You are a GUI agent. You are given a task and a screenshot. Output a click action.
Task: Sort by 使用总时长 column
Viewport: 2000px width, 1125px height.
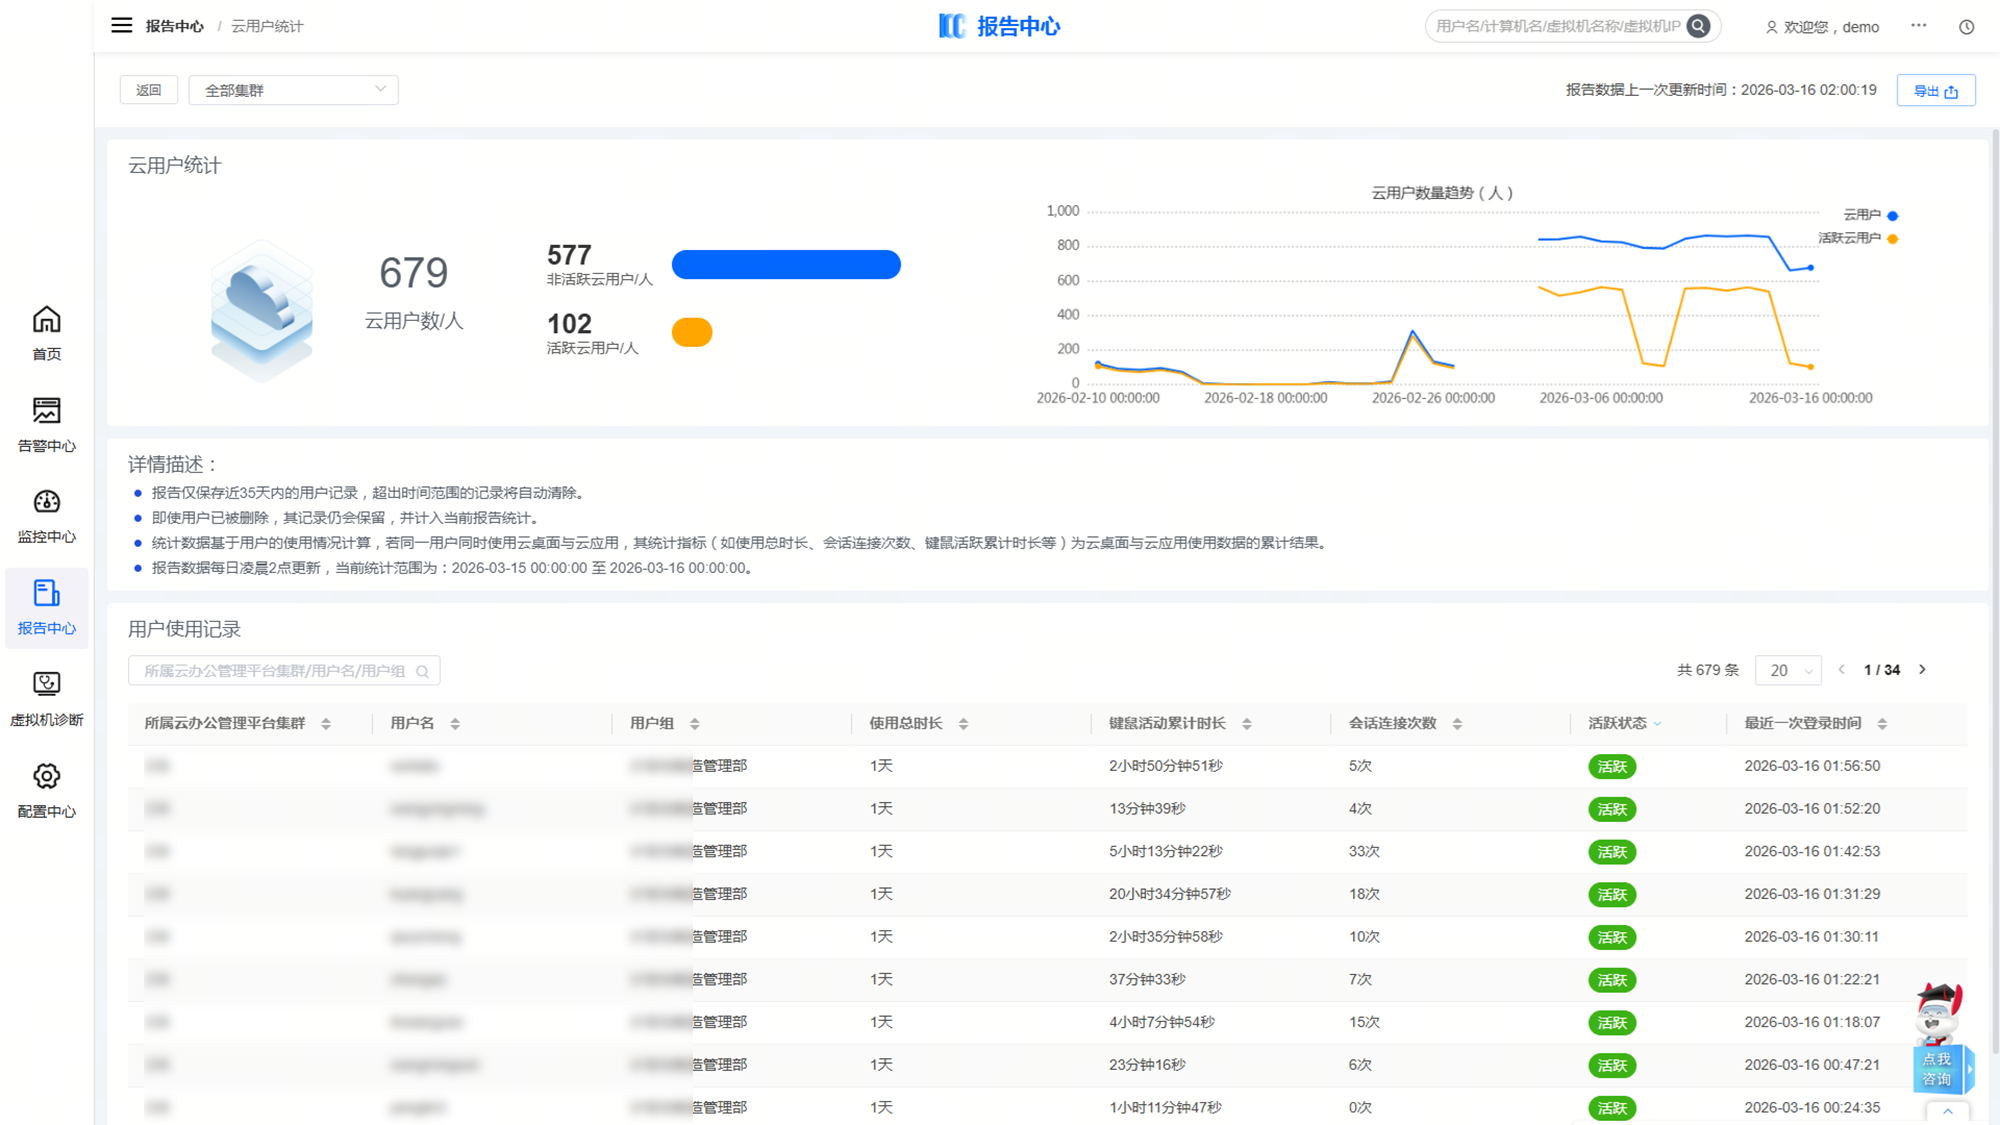[x=963, y=724]
